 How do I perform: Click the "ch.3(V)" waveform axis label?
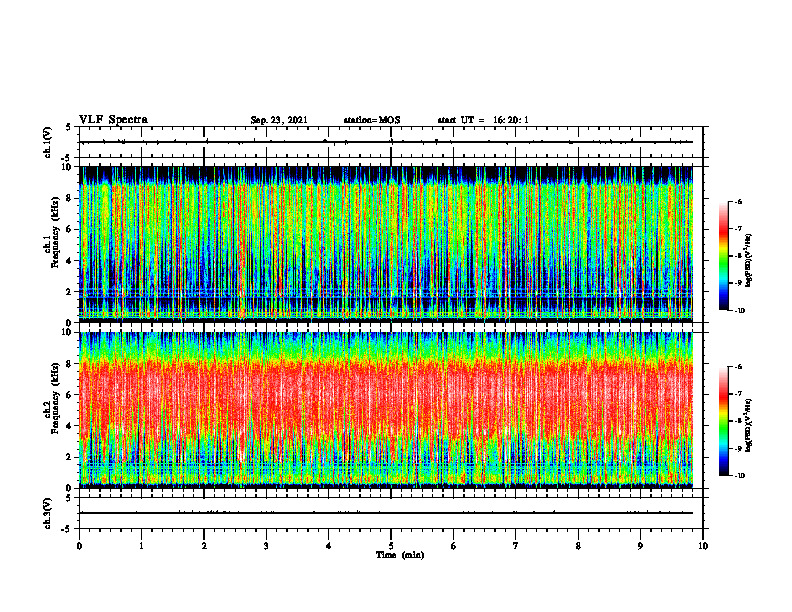[x=48, y=513]
